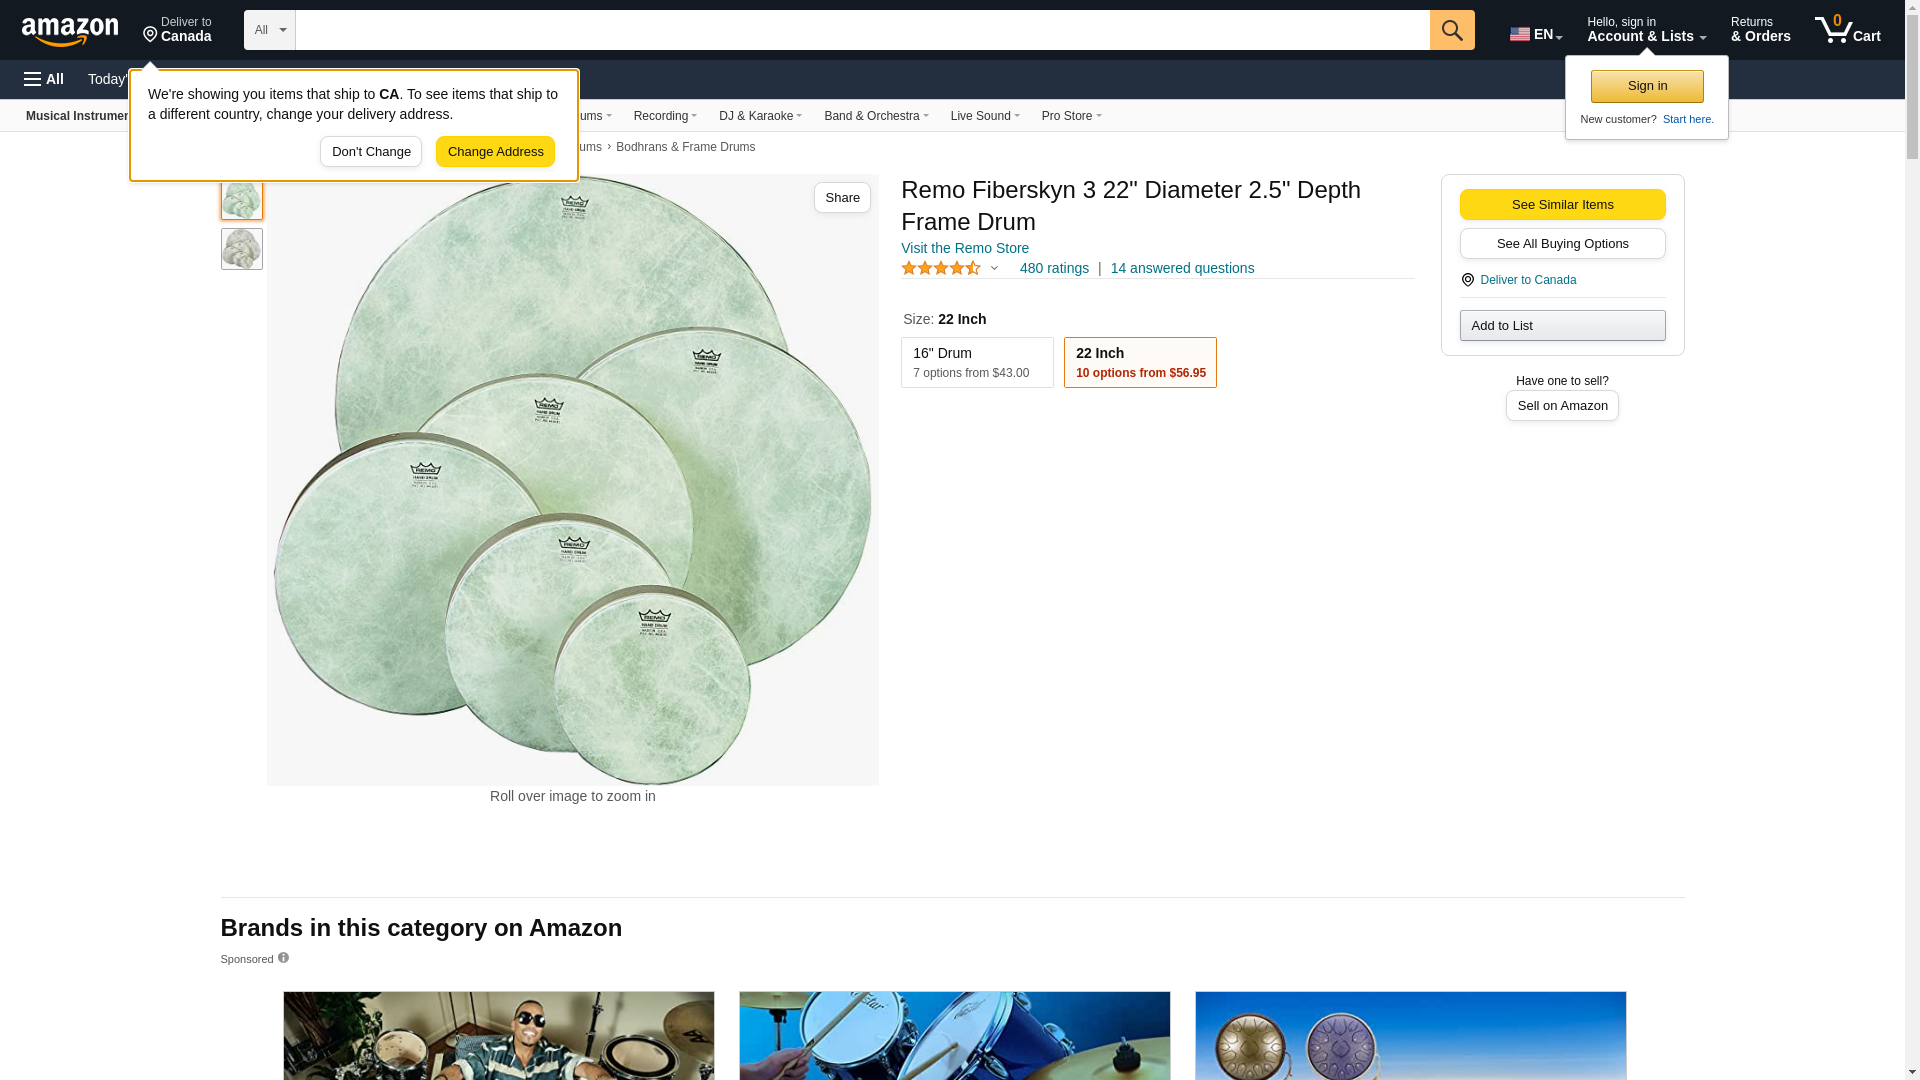The height and width of the screenshot is (1080, 1920).
Task: Click the Deliver to Canada location link
Action: (x=1527, y=280)
